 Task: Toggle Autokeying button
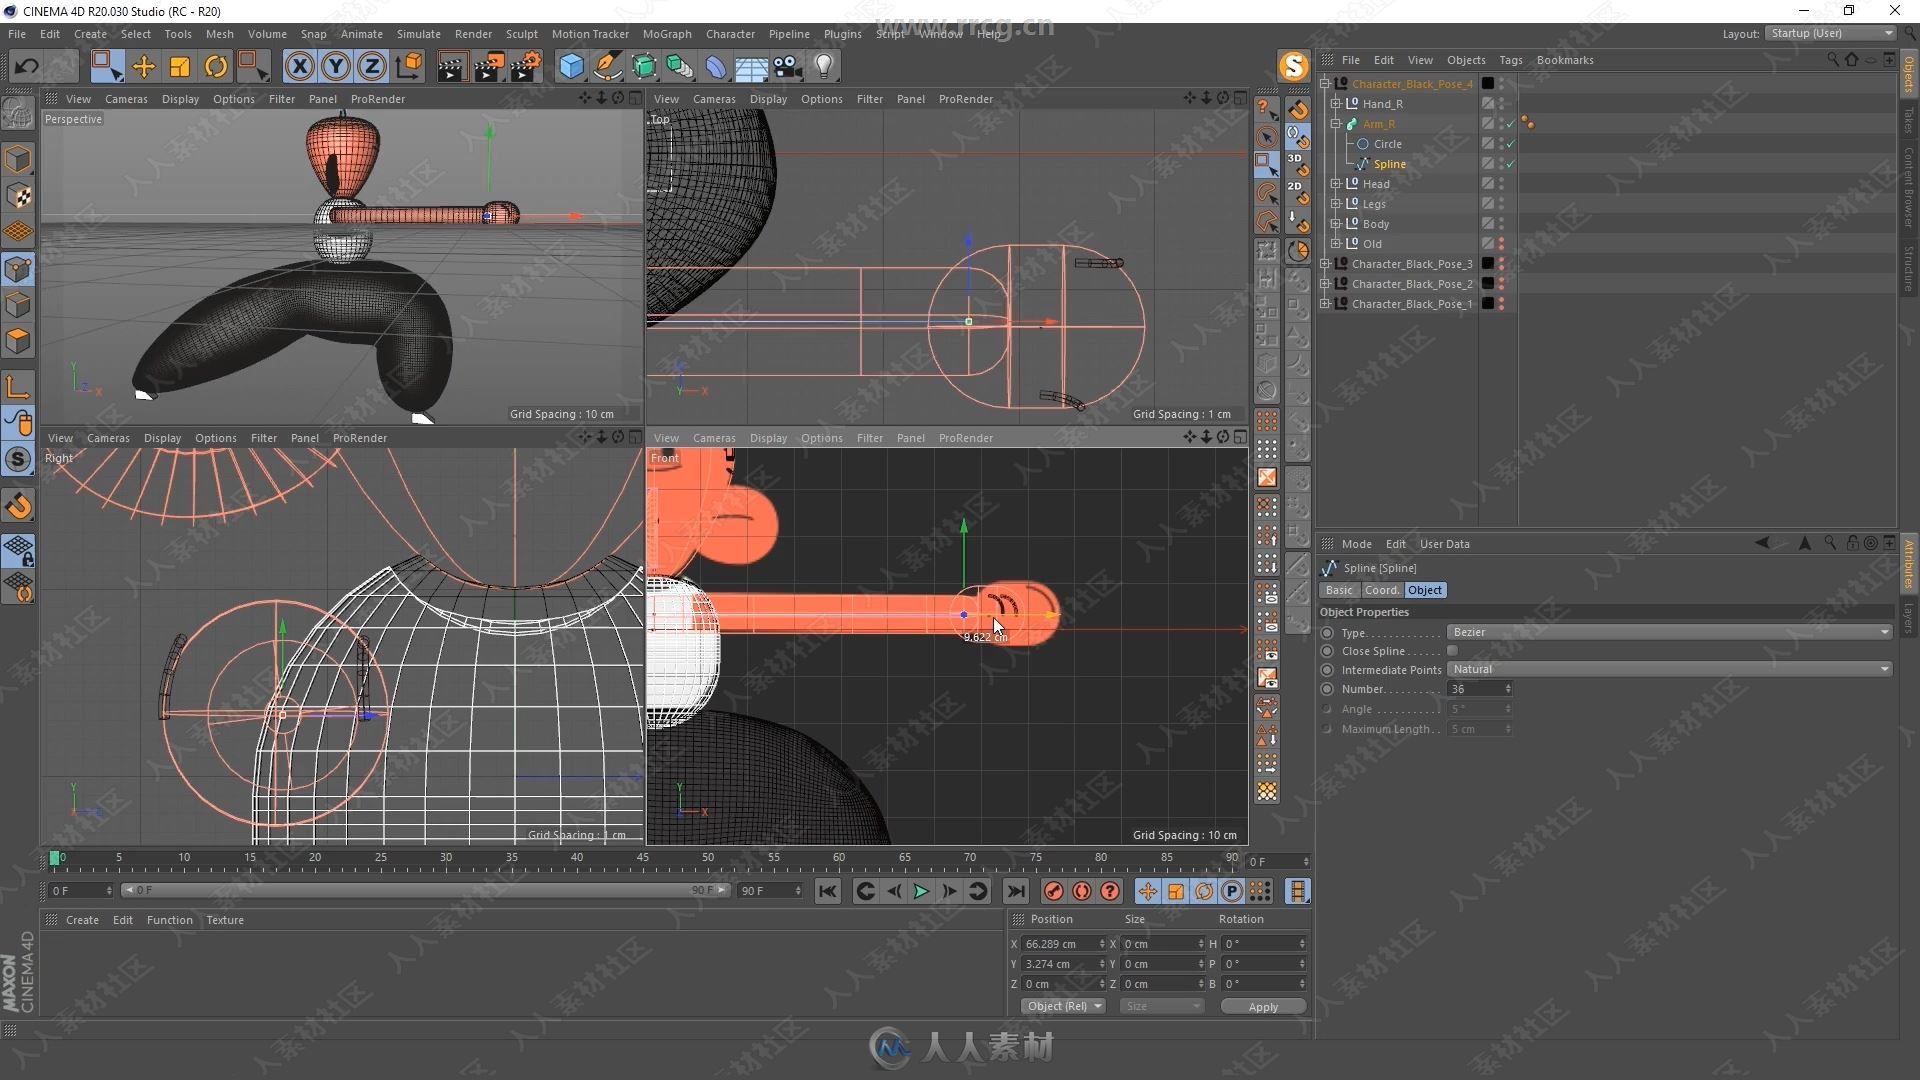(x=1082, y=891)
